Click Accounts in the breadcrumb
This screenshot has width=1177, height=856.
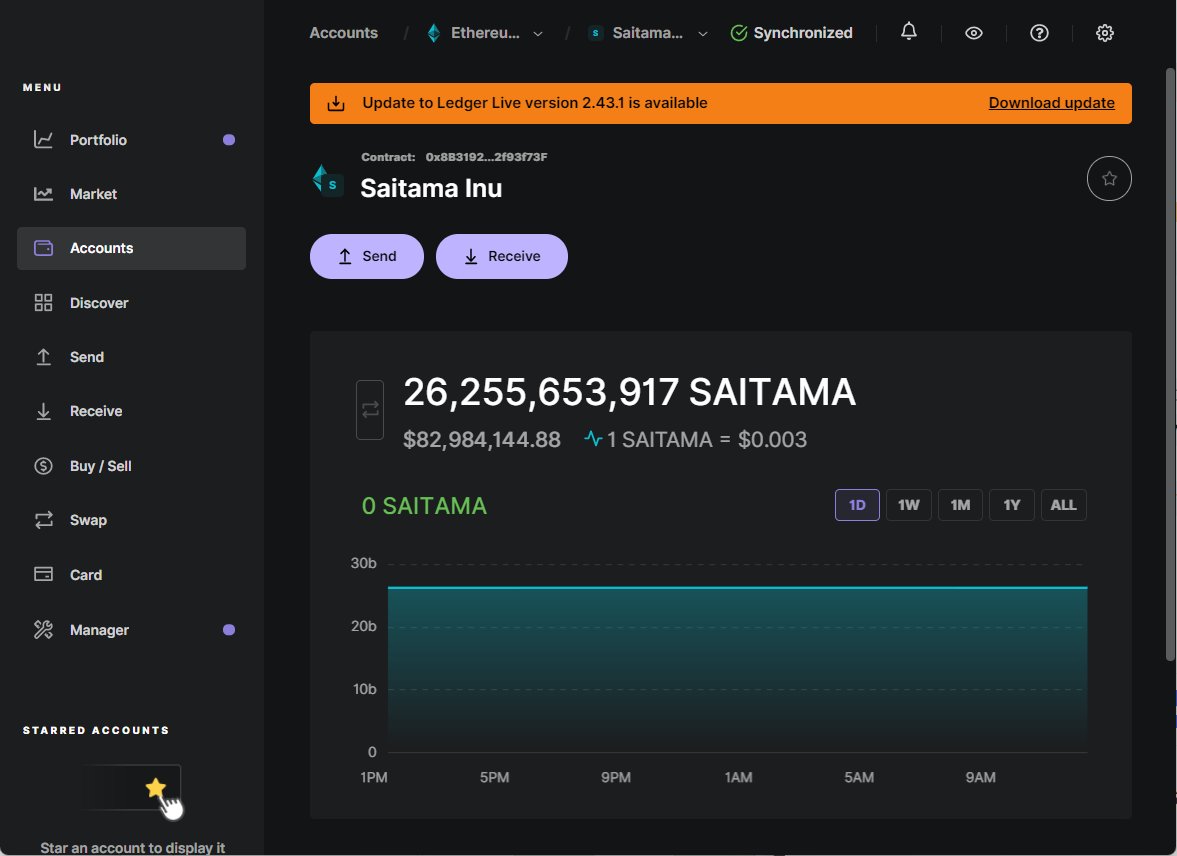343,33
